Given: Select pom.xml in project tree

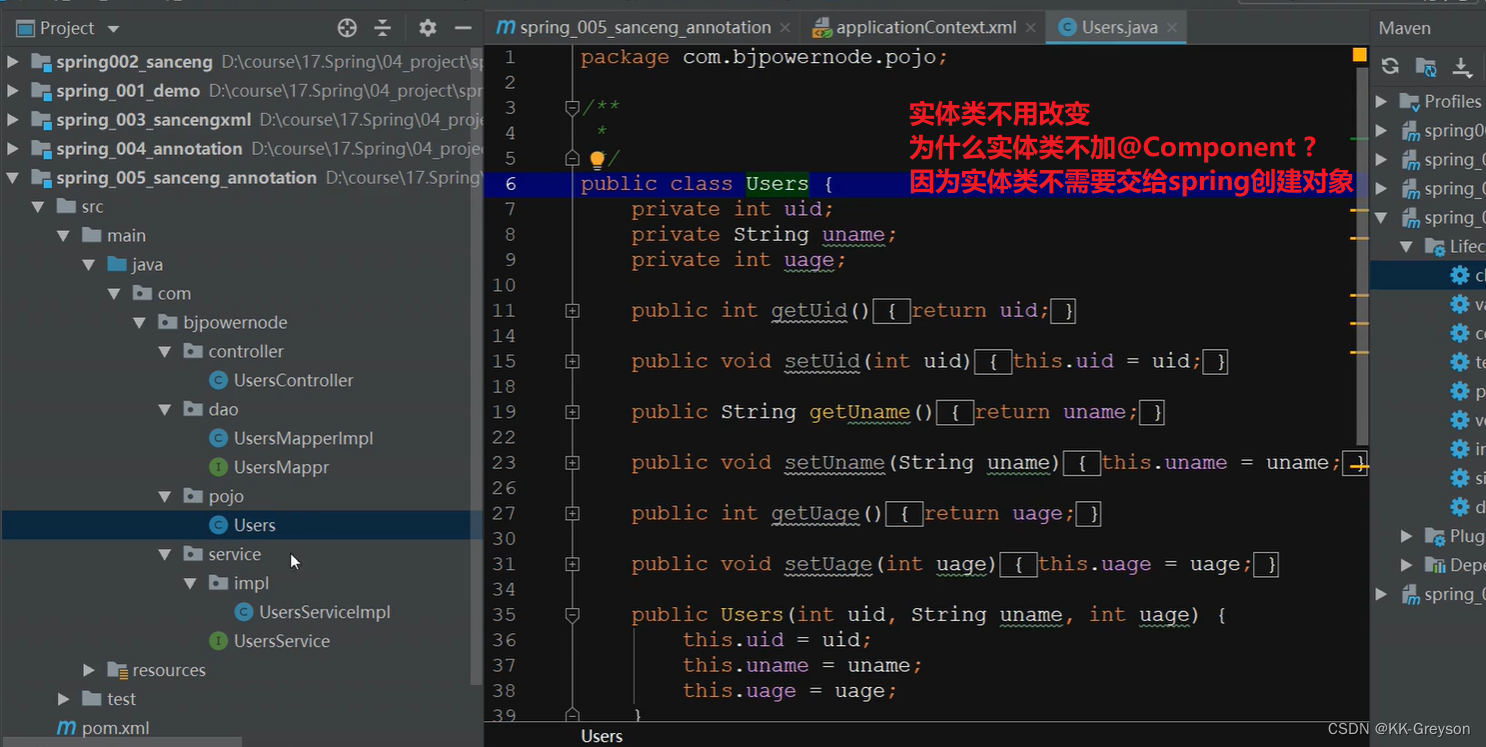Looking at the screenshot, I should pos(115,728).
